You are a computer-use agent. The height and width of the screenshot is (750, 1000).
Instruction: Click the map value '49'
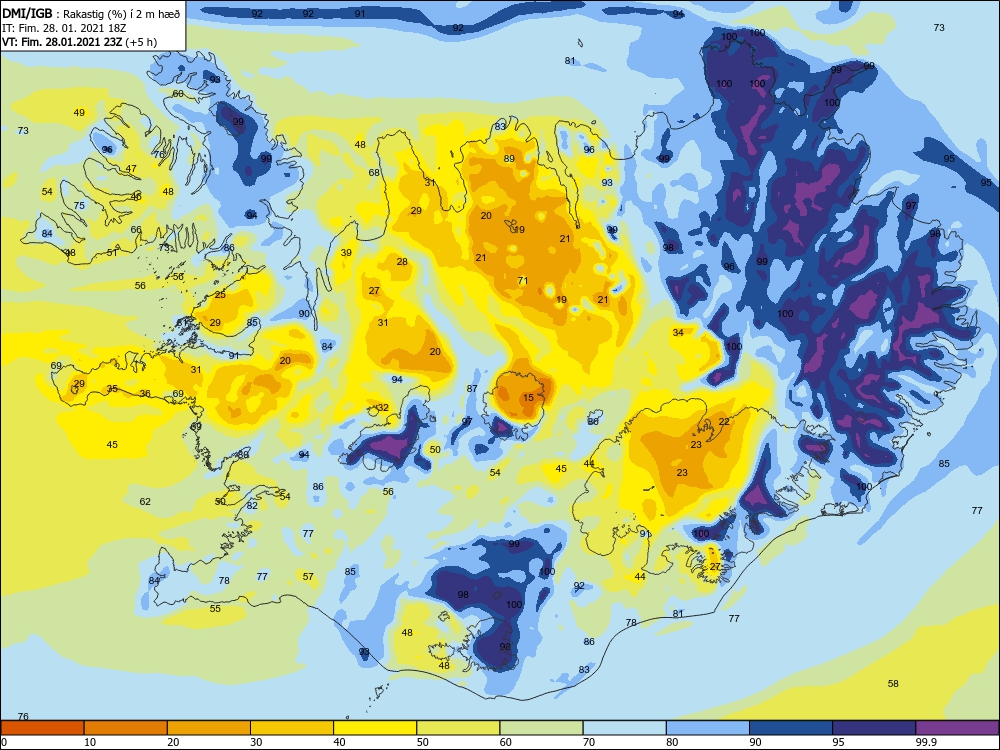click(x=79, y=113)
